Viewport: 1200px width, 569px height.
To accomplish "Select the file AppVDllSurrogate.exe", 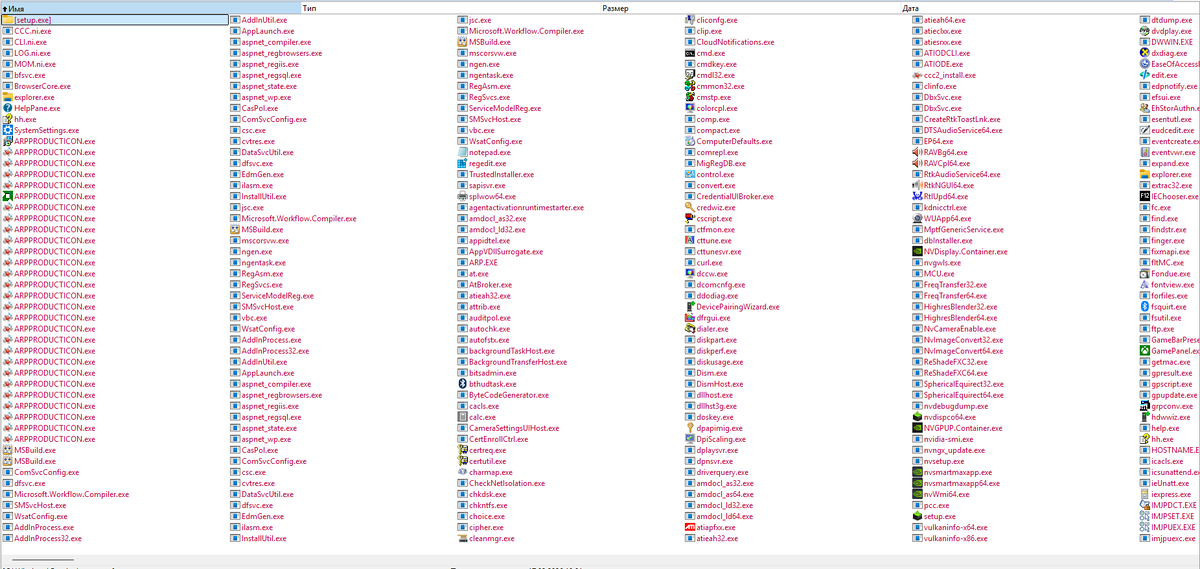I will (x=506, y=251).
